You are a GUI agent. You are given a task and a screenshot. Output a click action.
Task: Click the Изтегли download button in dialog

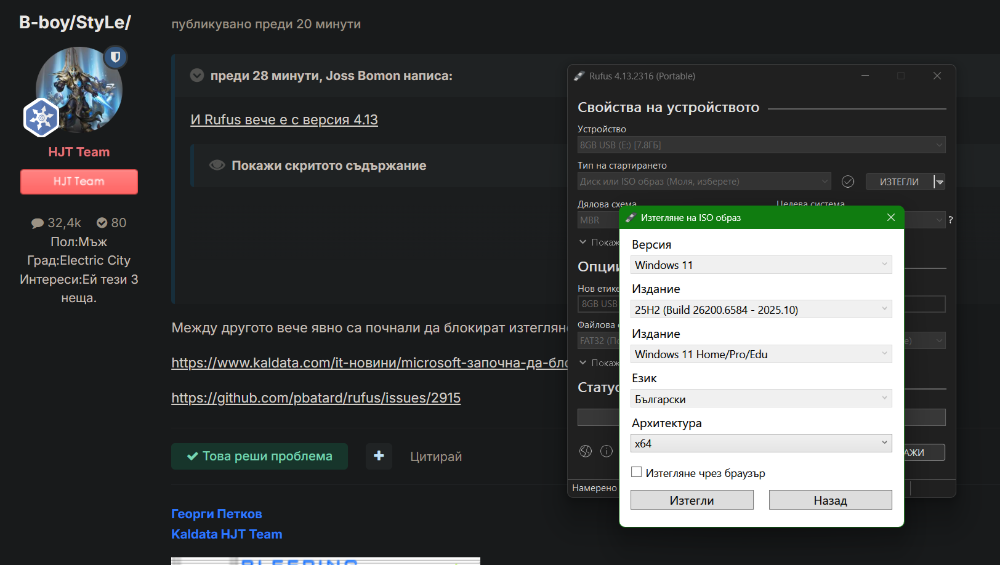pyautogui.click(x=692, y=500)
